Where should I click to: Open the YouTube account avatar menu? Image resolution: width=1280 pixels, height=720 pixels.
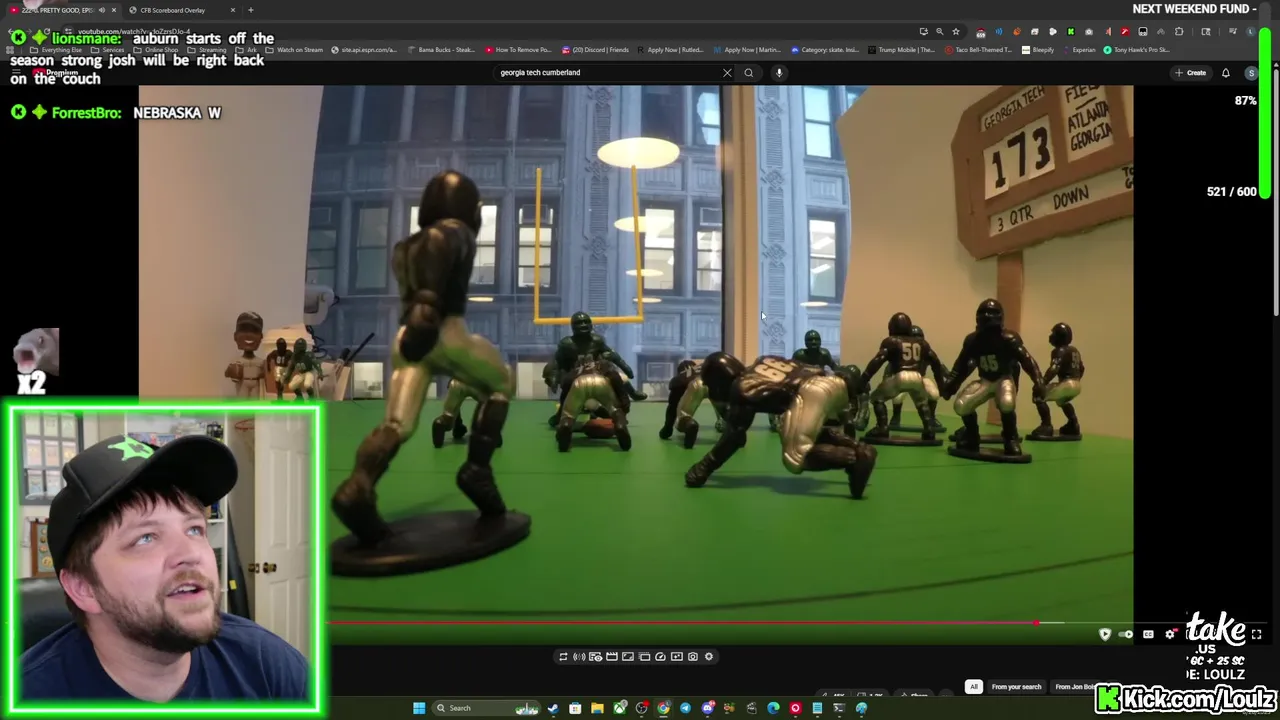(1251, 73)
